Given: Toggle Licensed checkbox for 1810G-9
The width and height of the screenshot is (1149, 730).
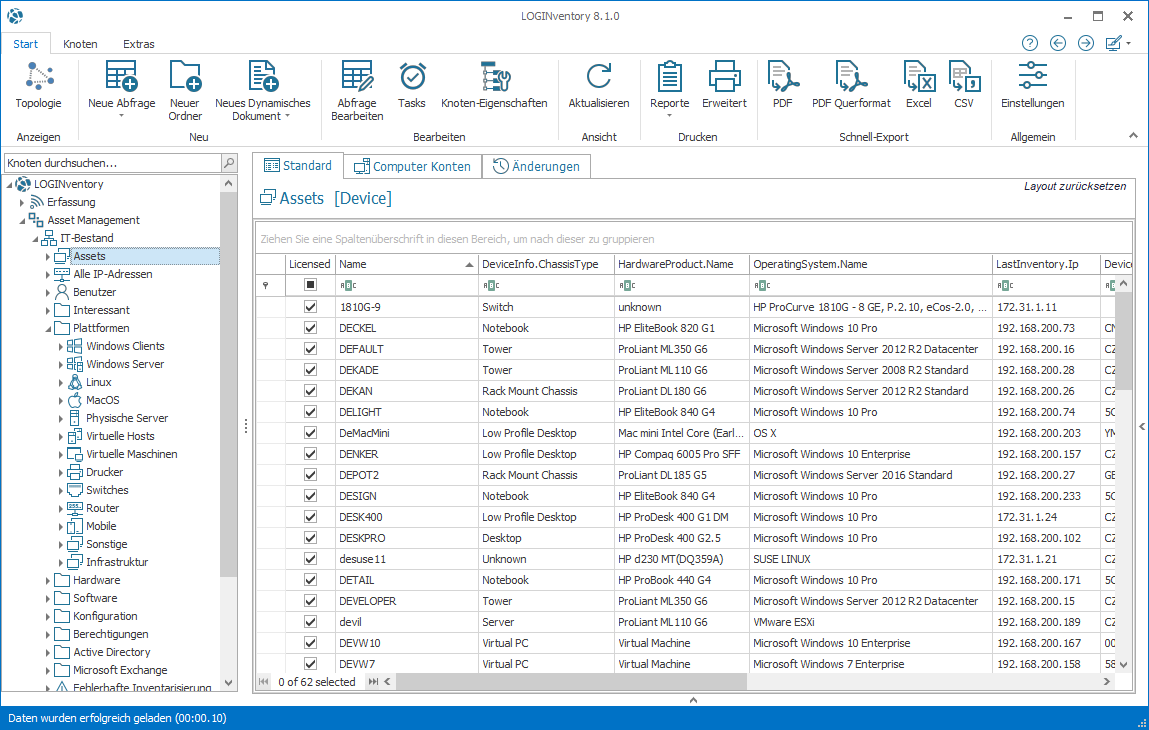Looking at the screenshot, I should (x=311, y=307).
